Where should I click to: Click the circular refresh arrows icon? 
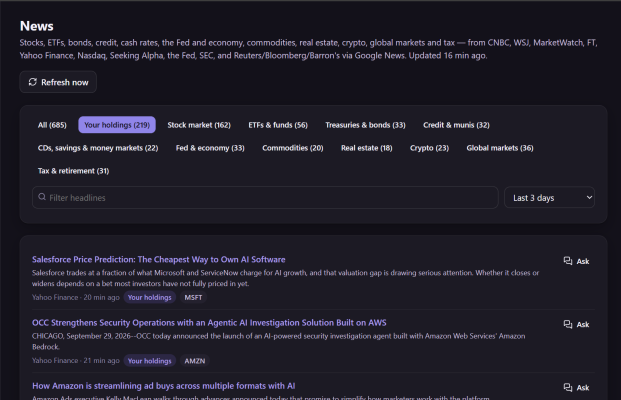tap(32, 82)
